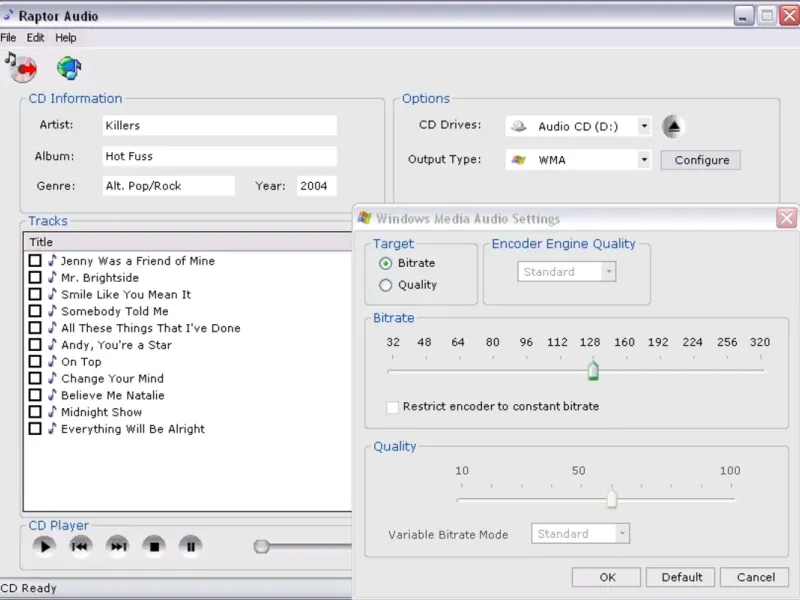Check the Jenny Was a Friend of Mine track
The image size is (800, 600).
point(35,261)
